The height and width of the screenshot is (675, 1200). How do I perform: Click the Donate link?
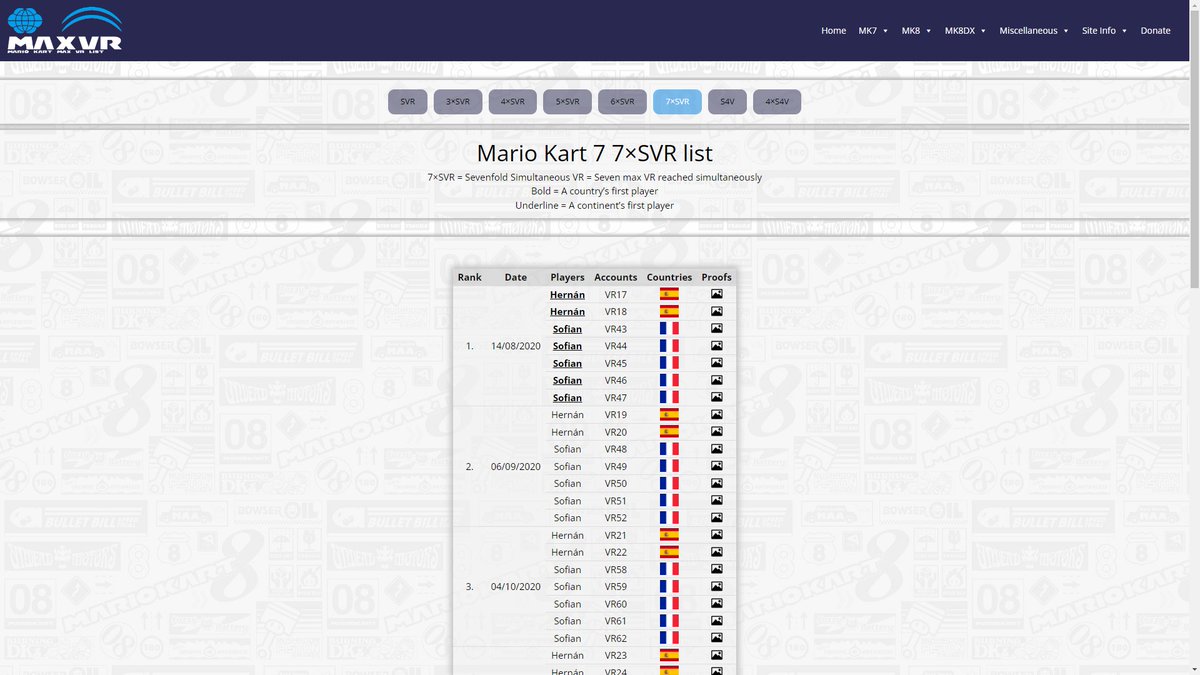pos(1155,30)
